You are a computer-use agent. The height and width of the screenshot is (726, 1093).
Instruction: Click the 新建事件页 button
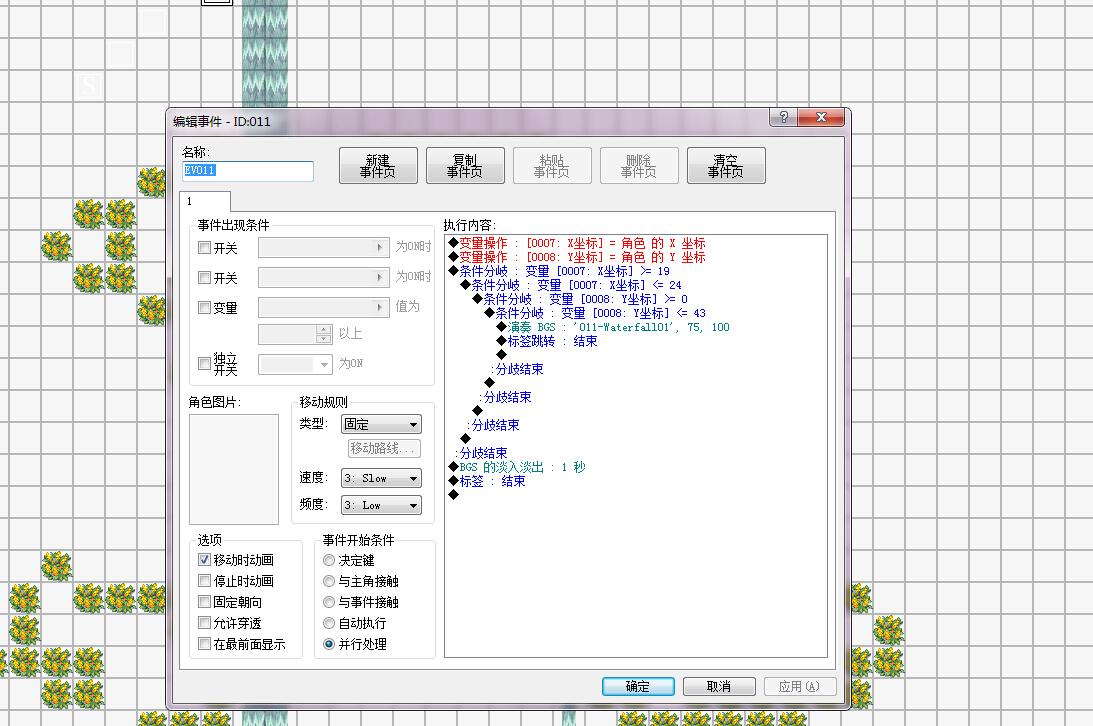pyautogui.click(x=378, y=166)
